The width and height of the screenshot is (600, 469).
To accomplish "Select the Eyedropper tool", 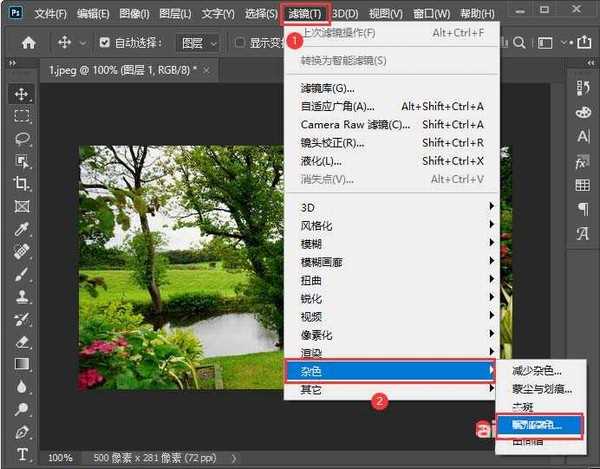I will pos(22,229).
